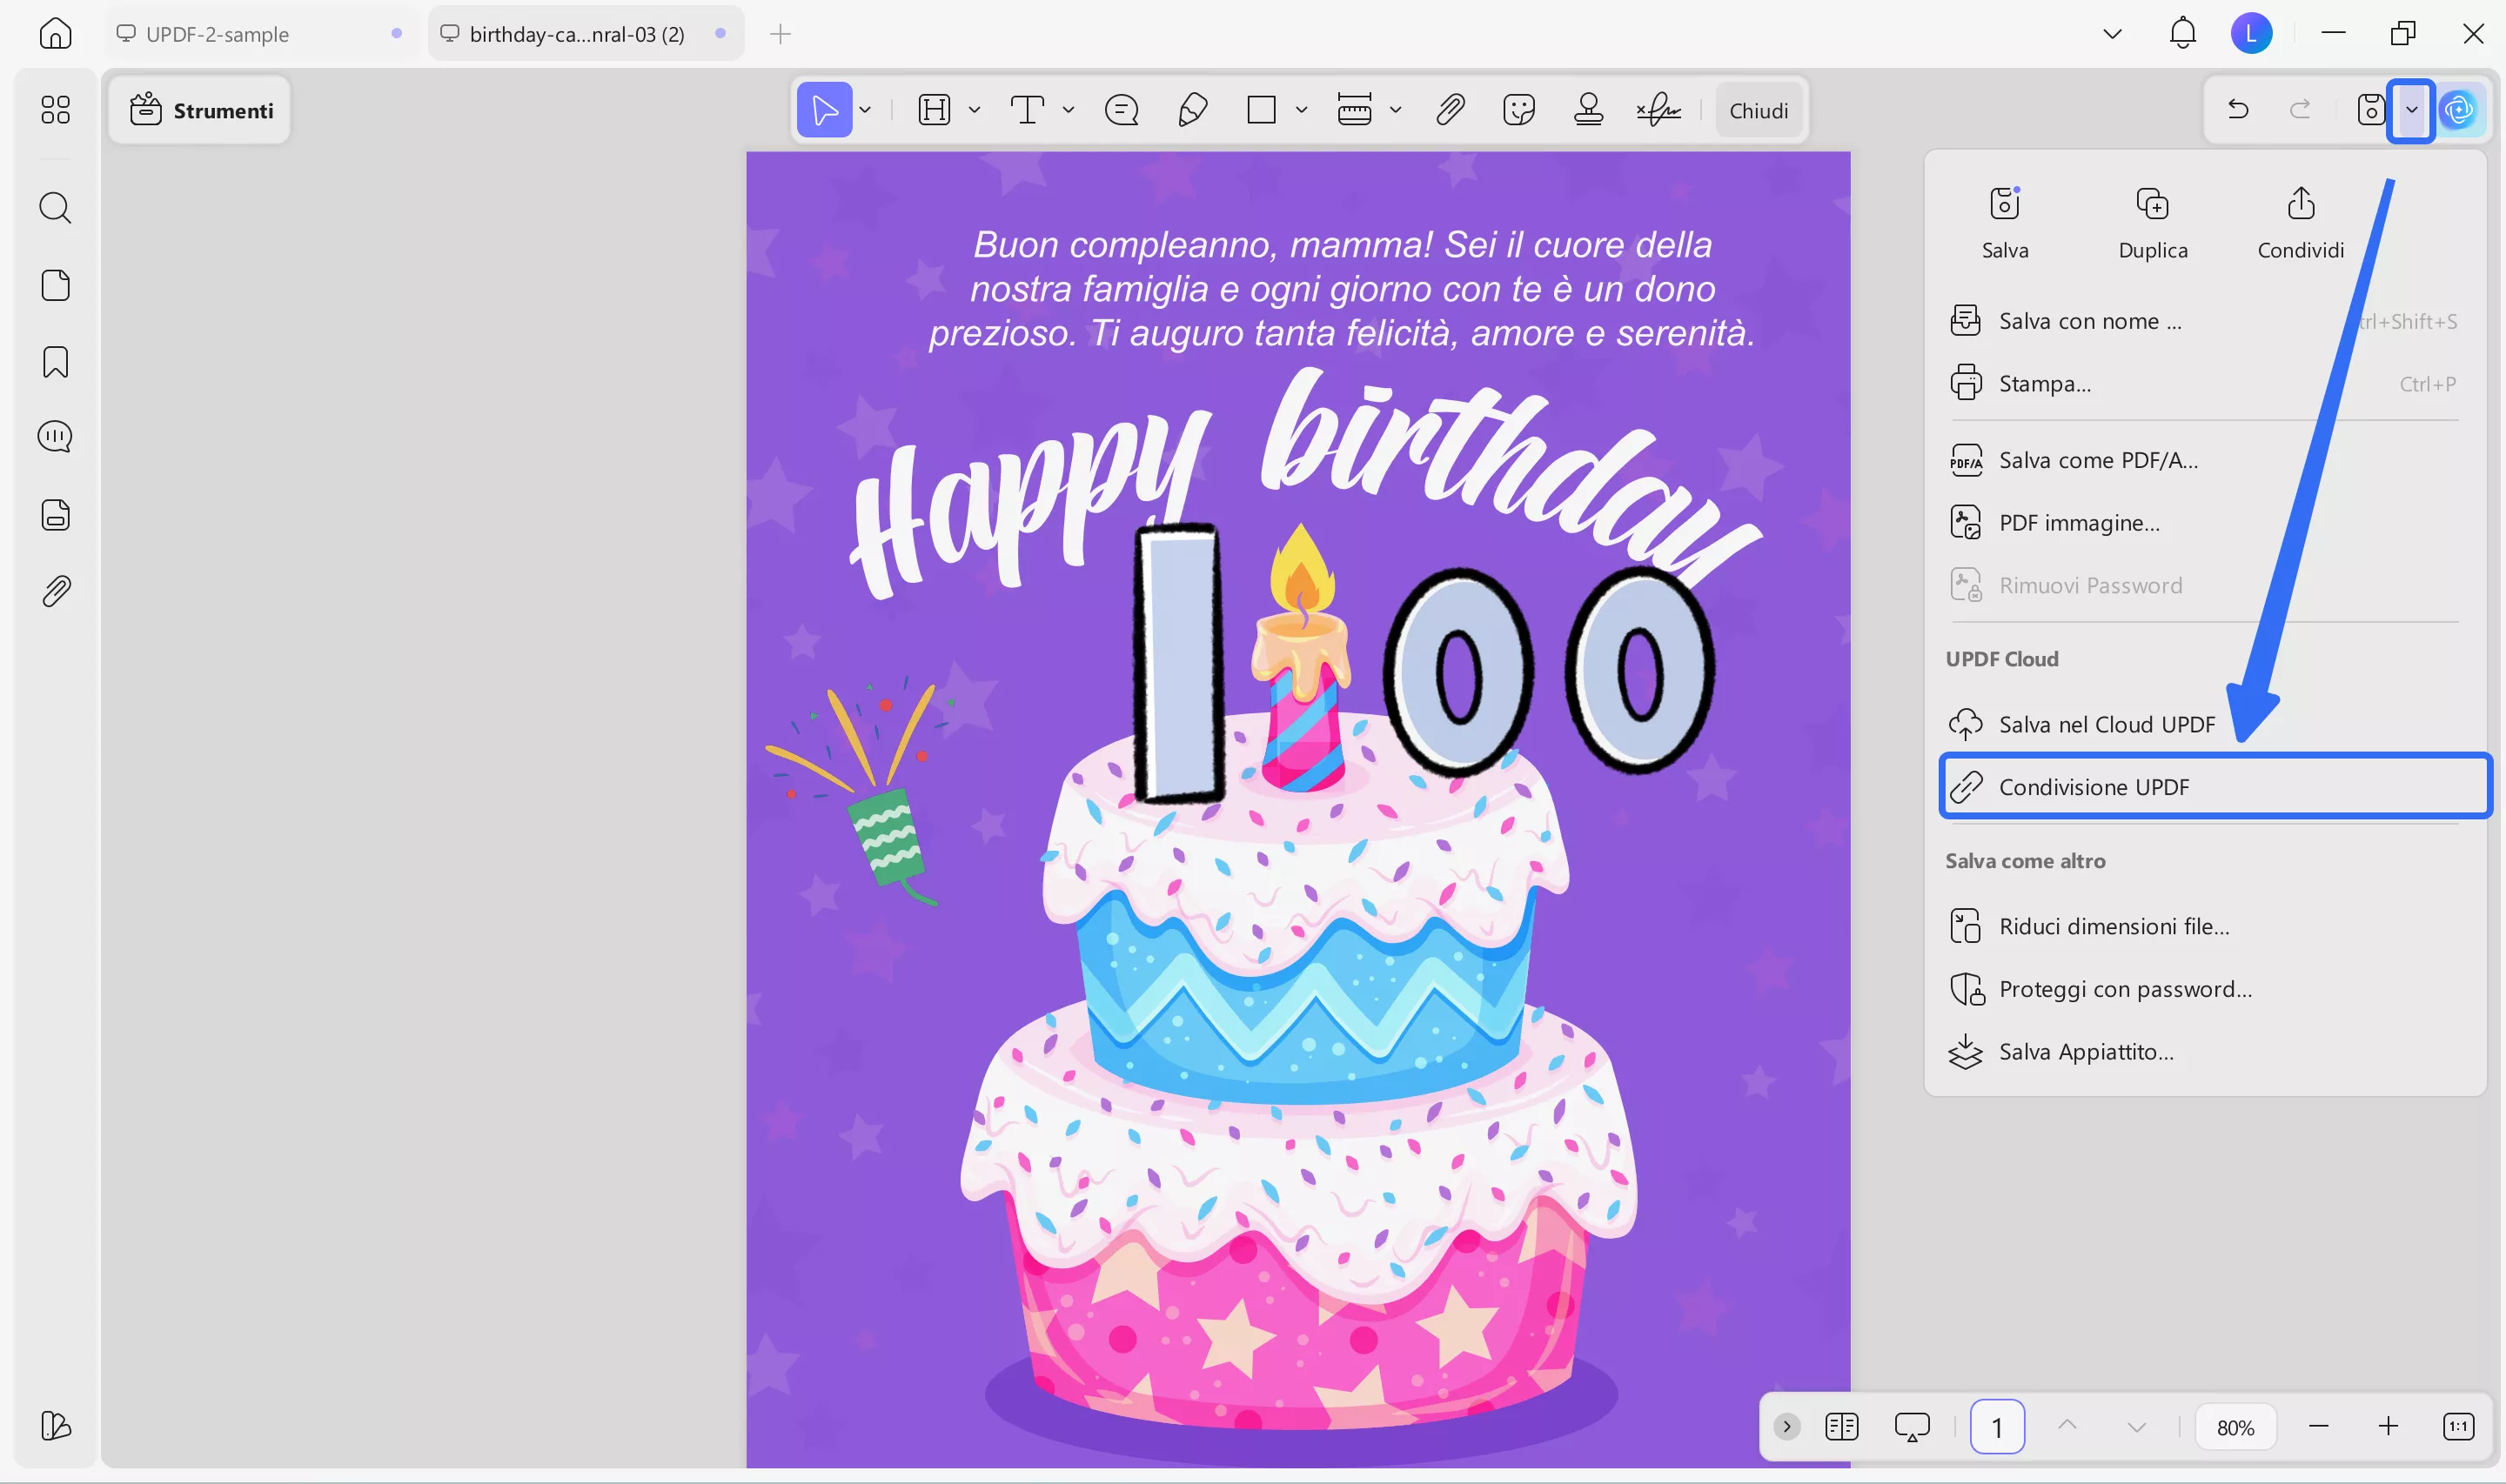This screenshot has width=2506, height=1484.
Task: Select the sticker tool icon
Action: (1518, 109)
